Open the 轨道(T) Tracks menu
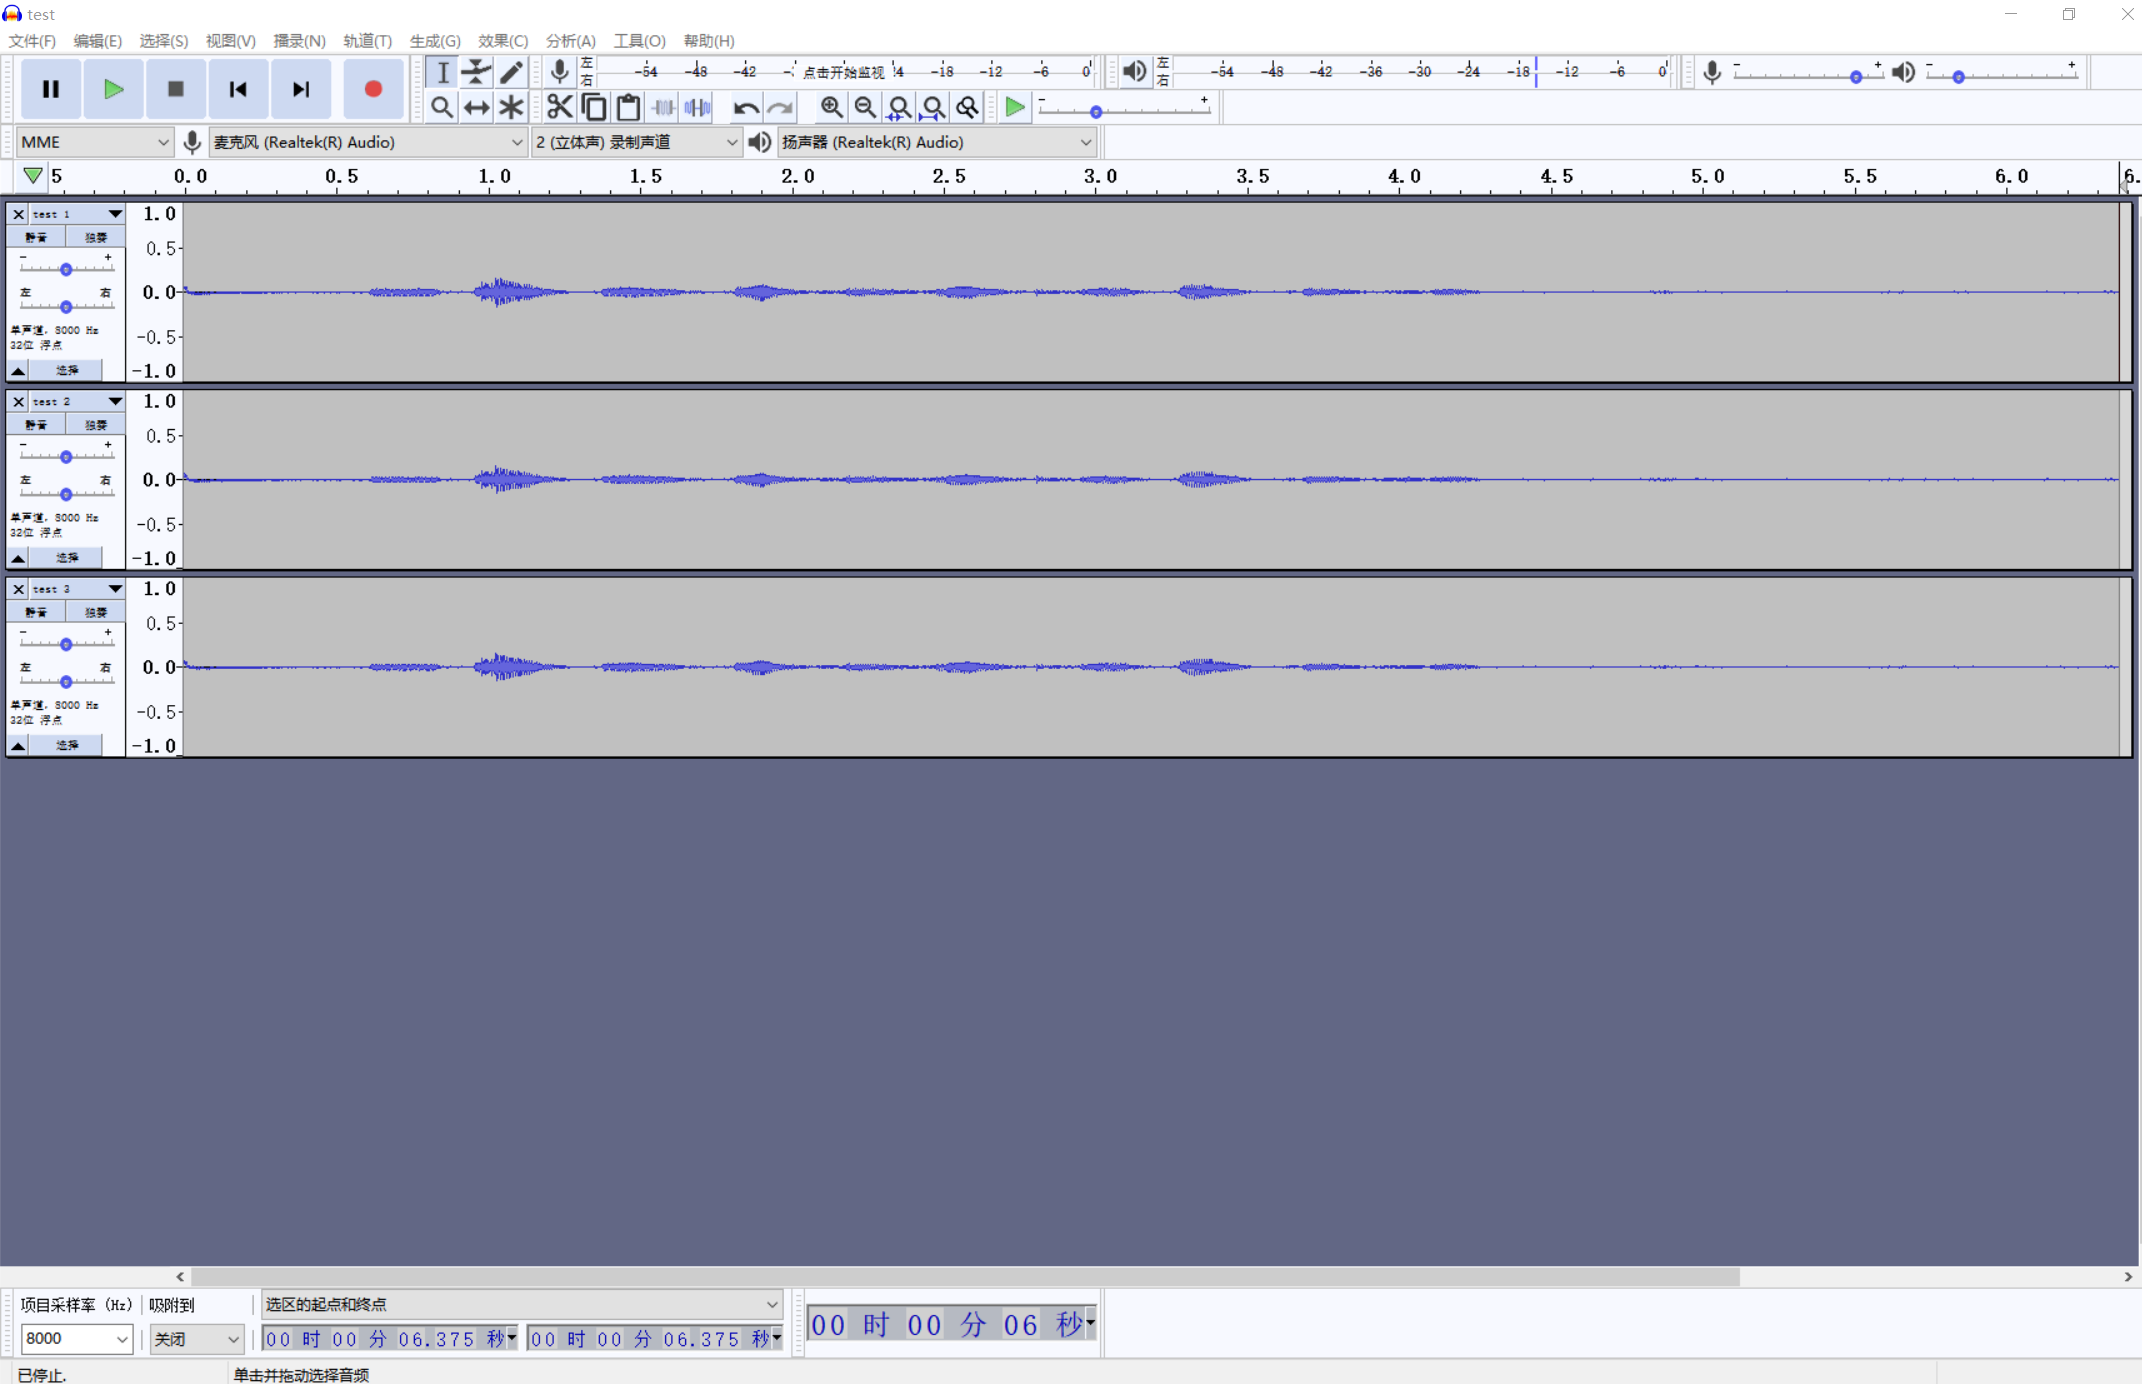Screen dimensions: 2142x1384 (367, 41)
